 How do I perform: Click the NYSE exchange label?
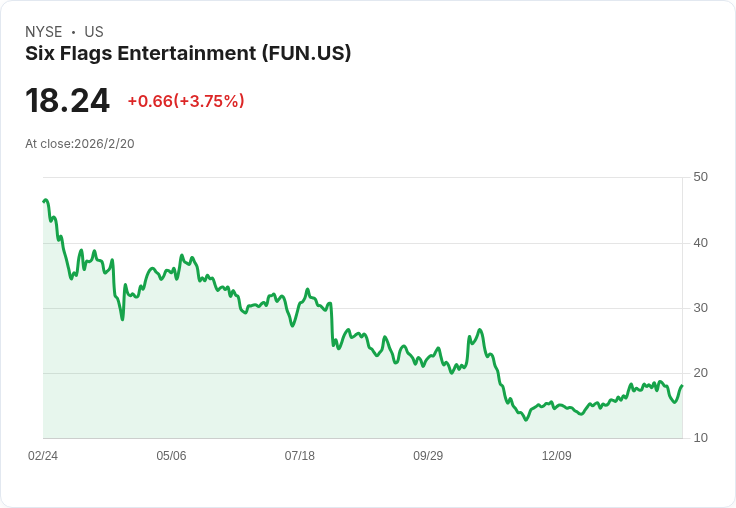44,32
